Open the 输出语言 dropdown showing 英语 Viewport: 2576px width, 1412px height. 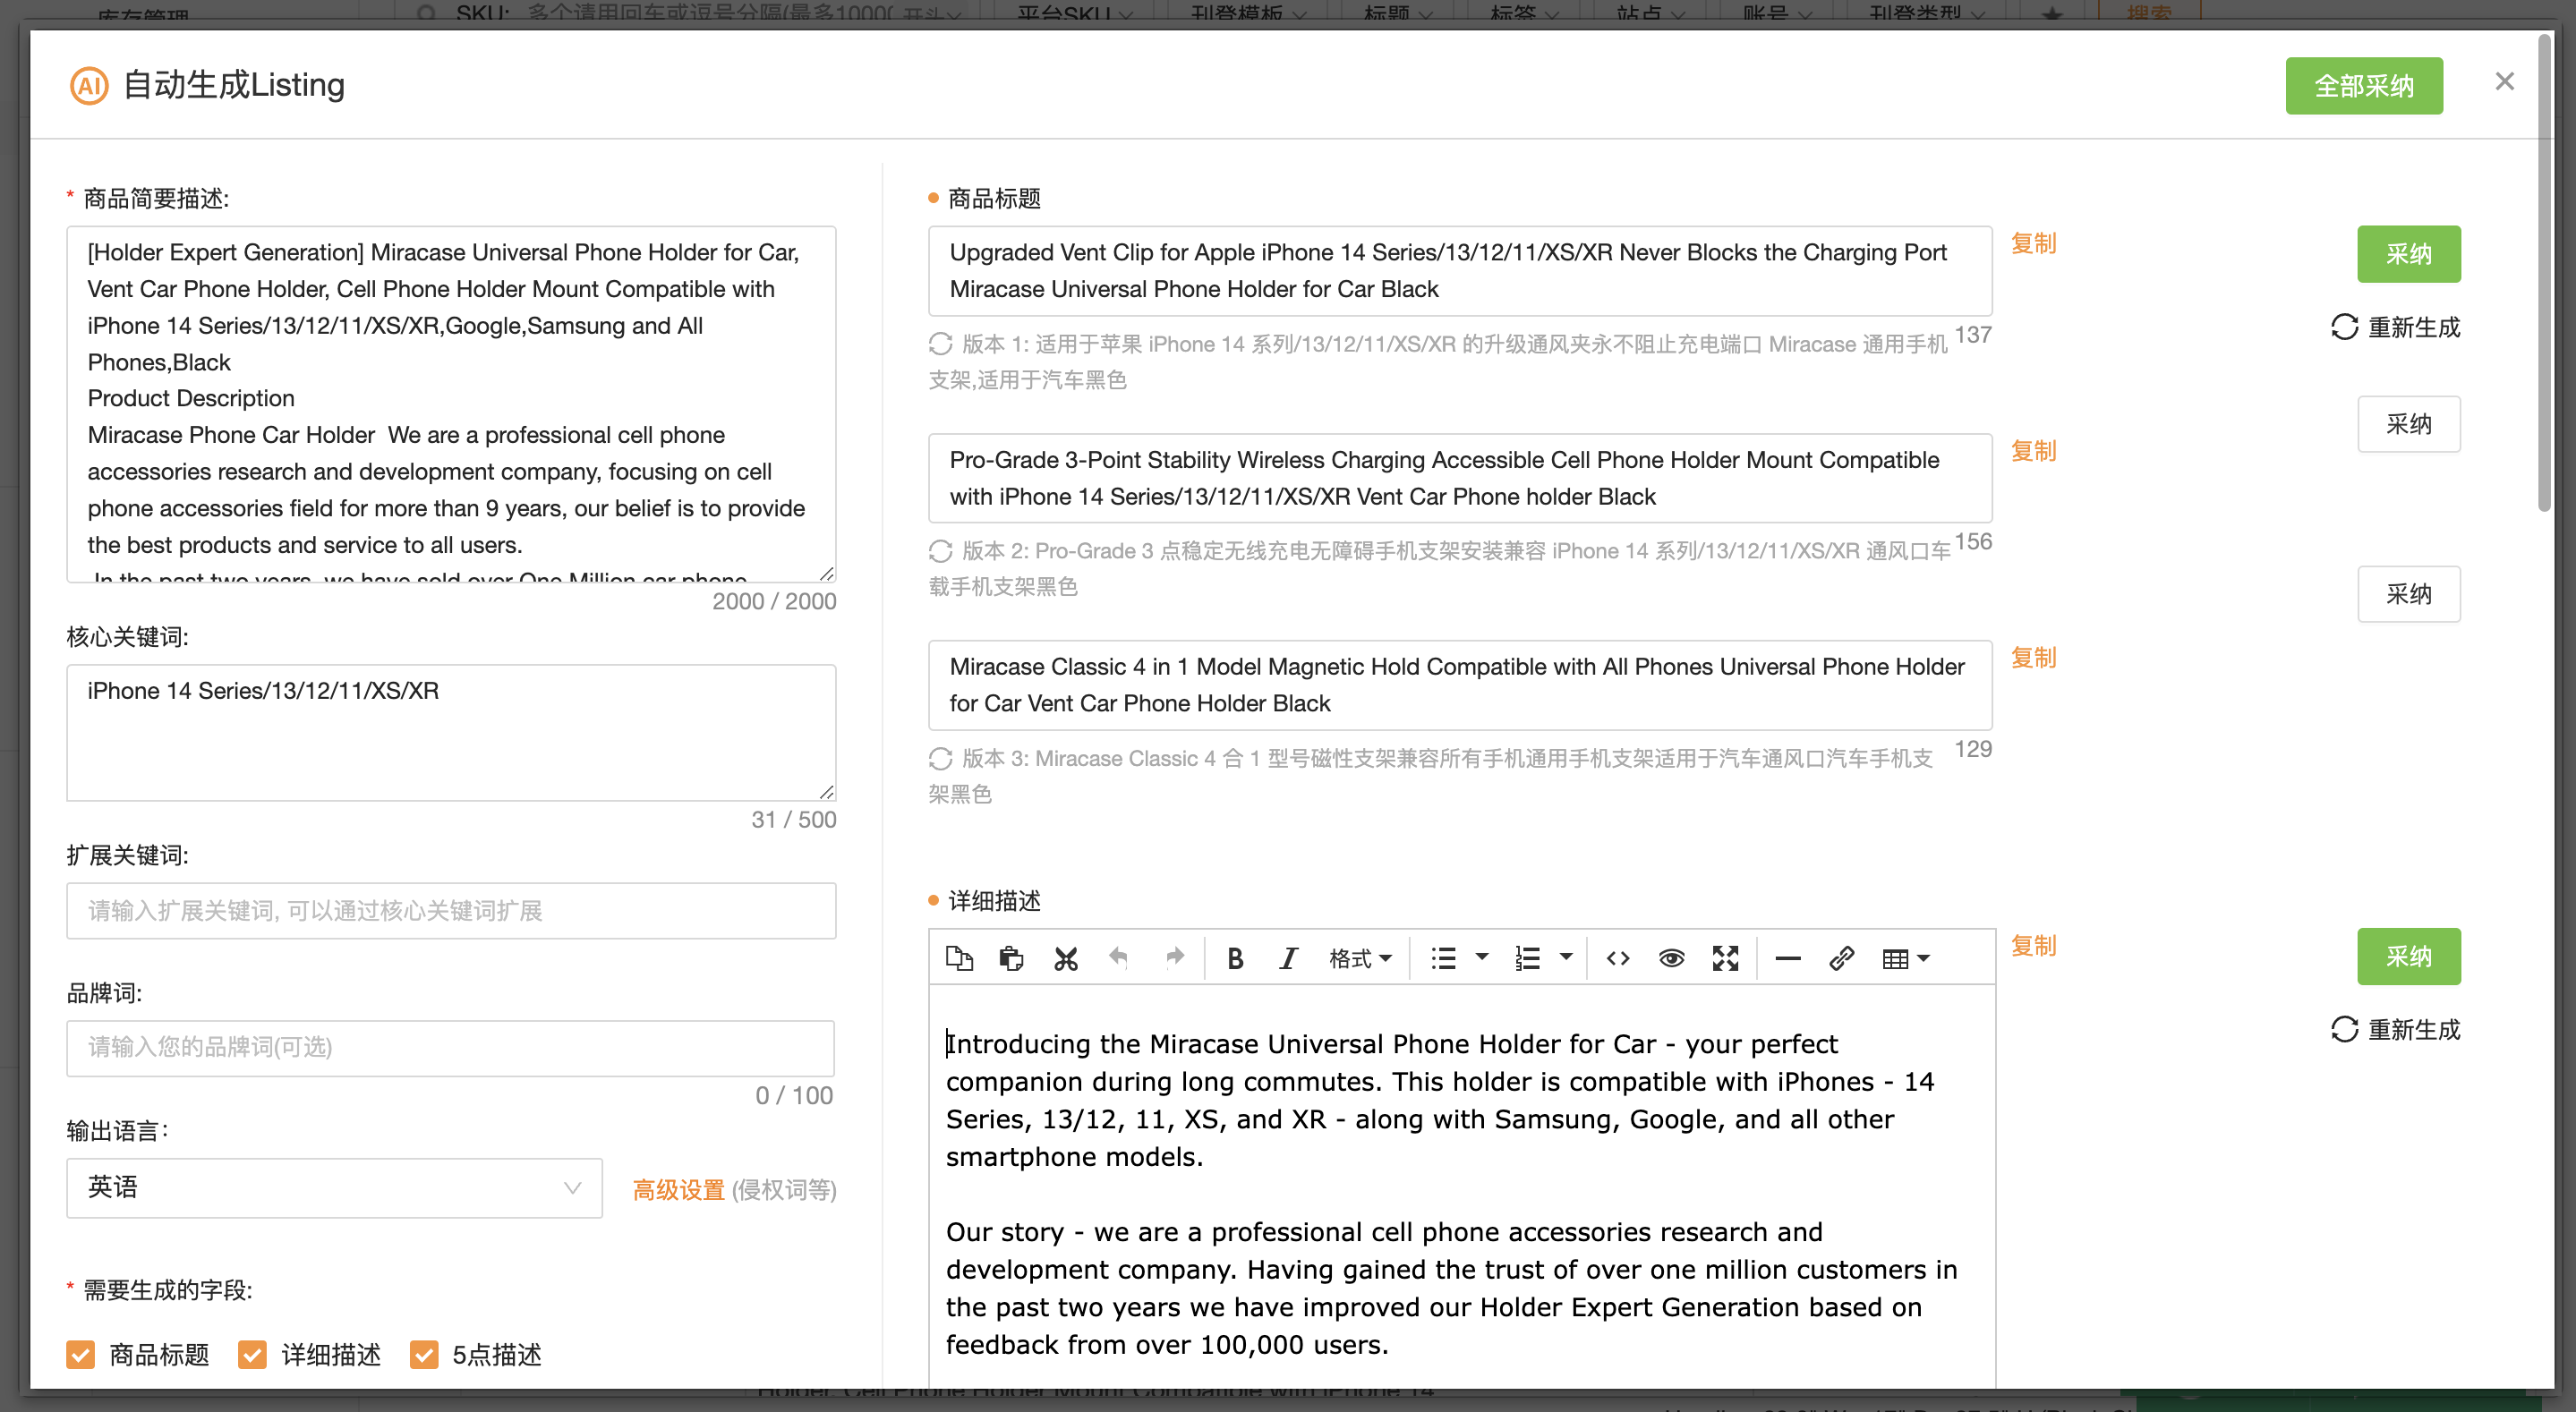click(334, 1187)
